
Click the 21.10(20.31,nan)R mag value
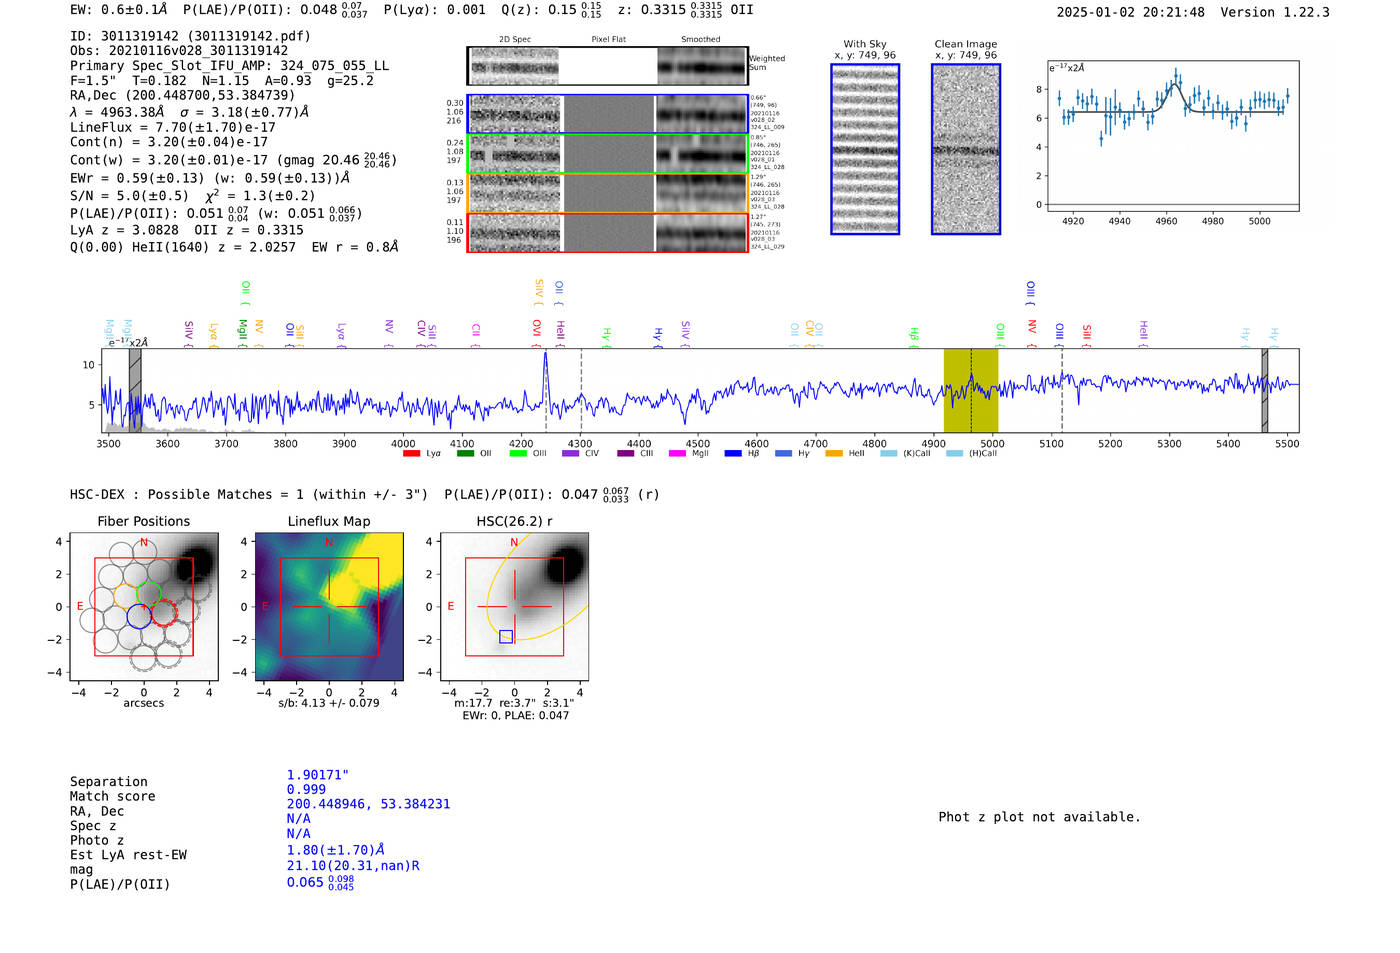click(x=353, y=866)
